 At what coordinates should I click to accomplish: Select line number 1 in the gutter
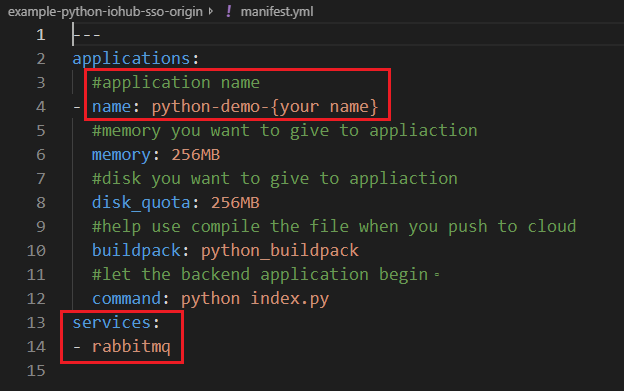pyautogui.click(x=41, y=35)
